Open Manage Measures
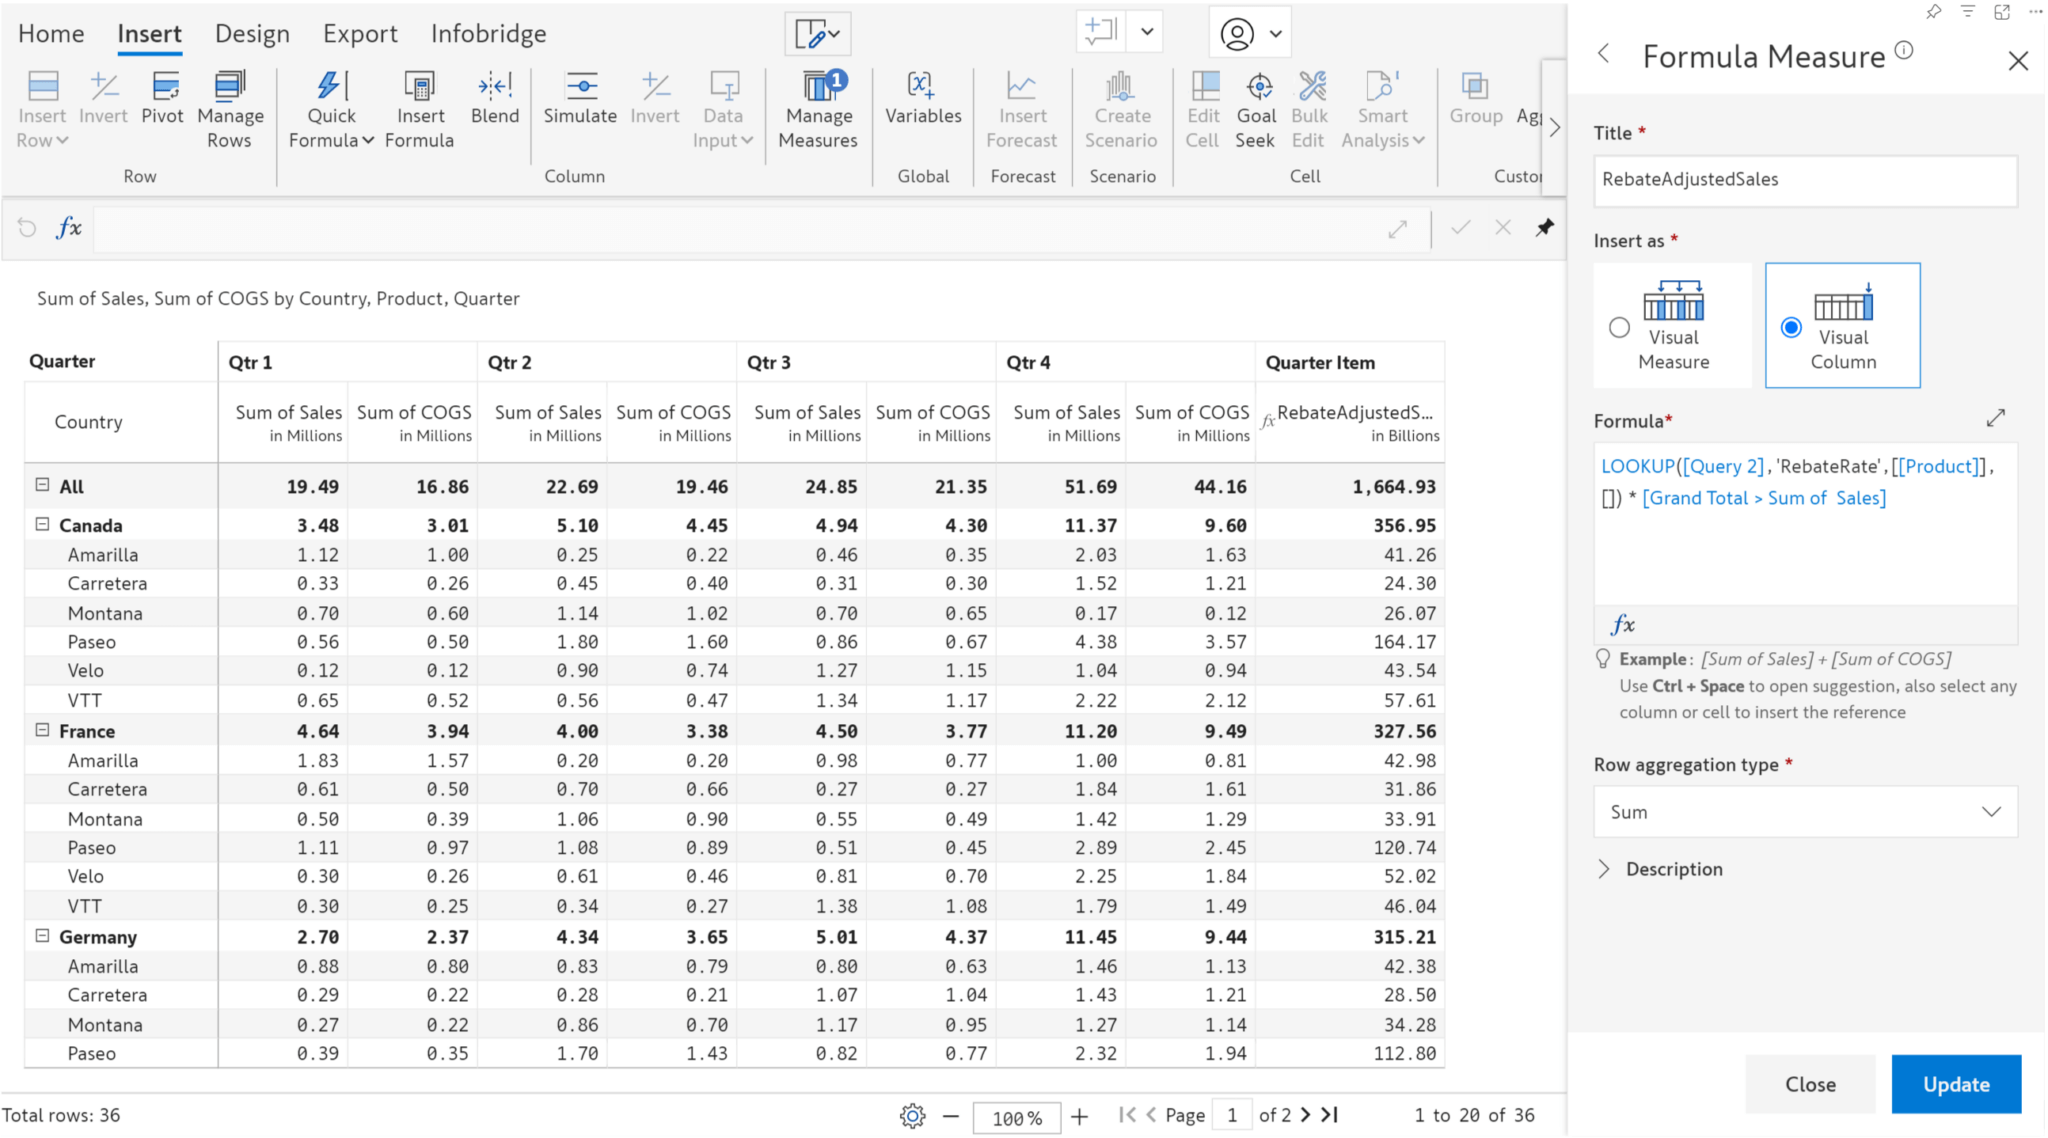 (x=818, y=110)
